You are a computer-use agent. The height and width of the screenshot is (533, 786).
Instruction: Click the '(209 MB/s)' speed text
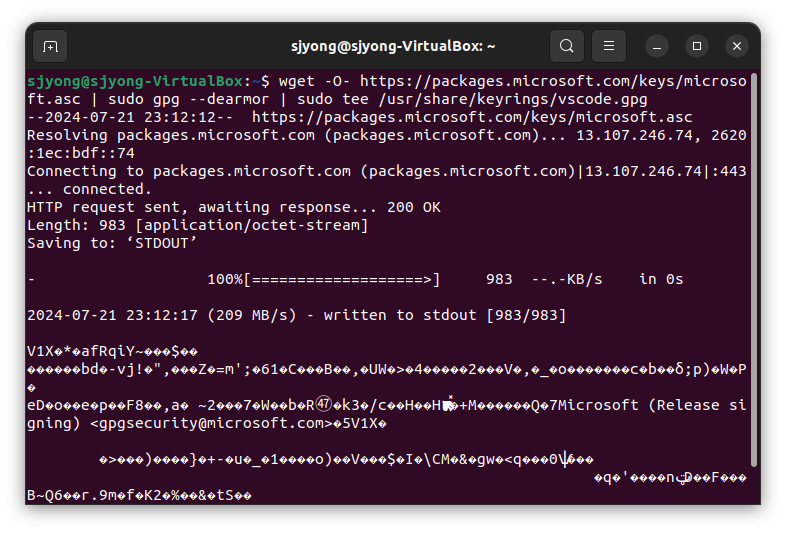pyautogui.click(x=252, y=316)
